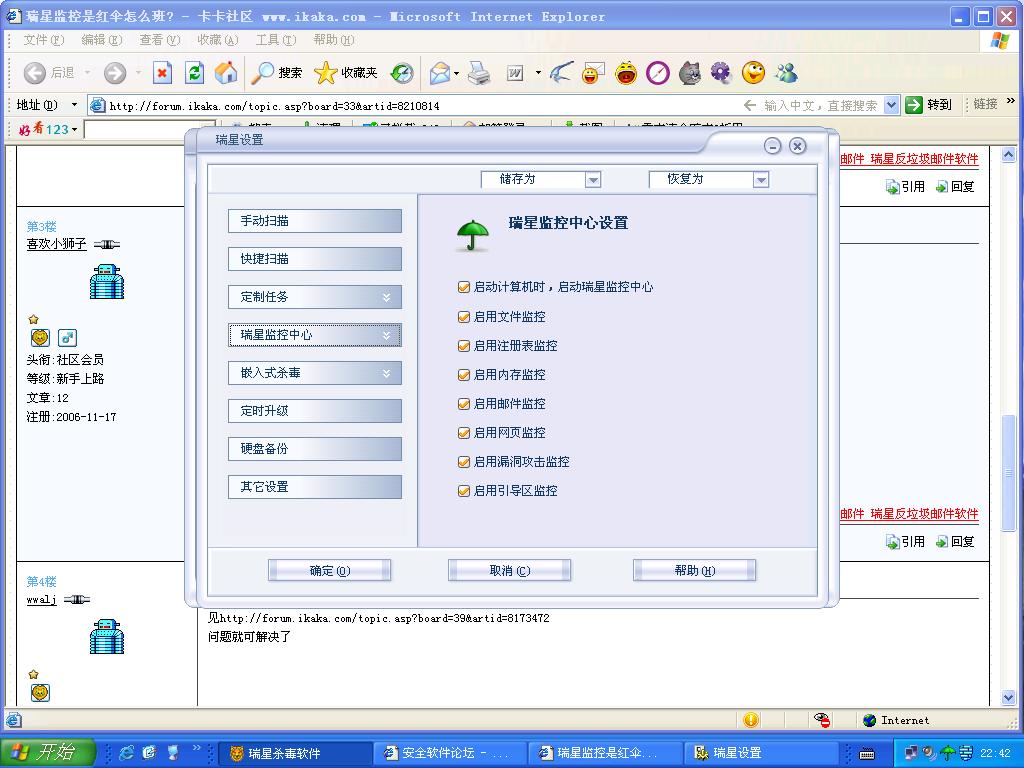1024x768 pixels.
Task: Open the 编辑(E) menu
Action: click(x=101, y=40)
